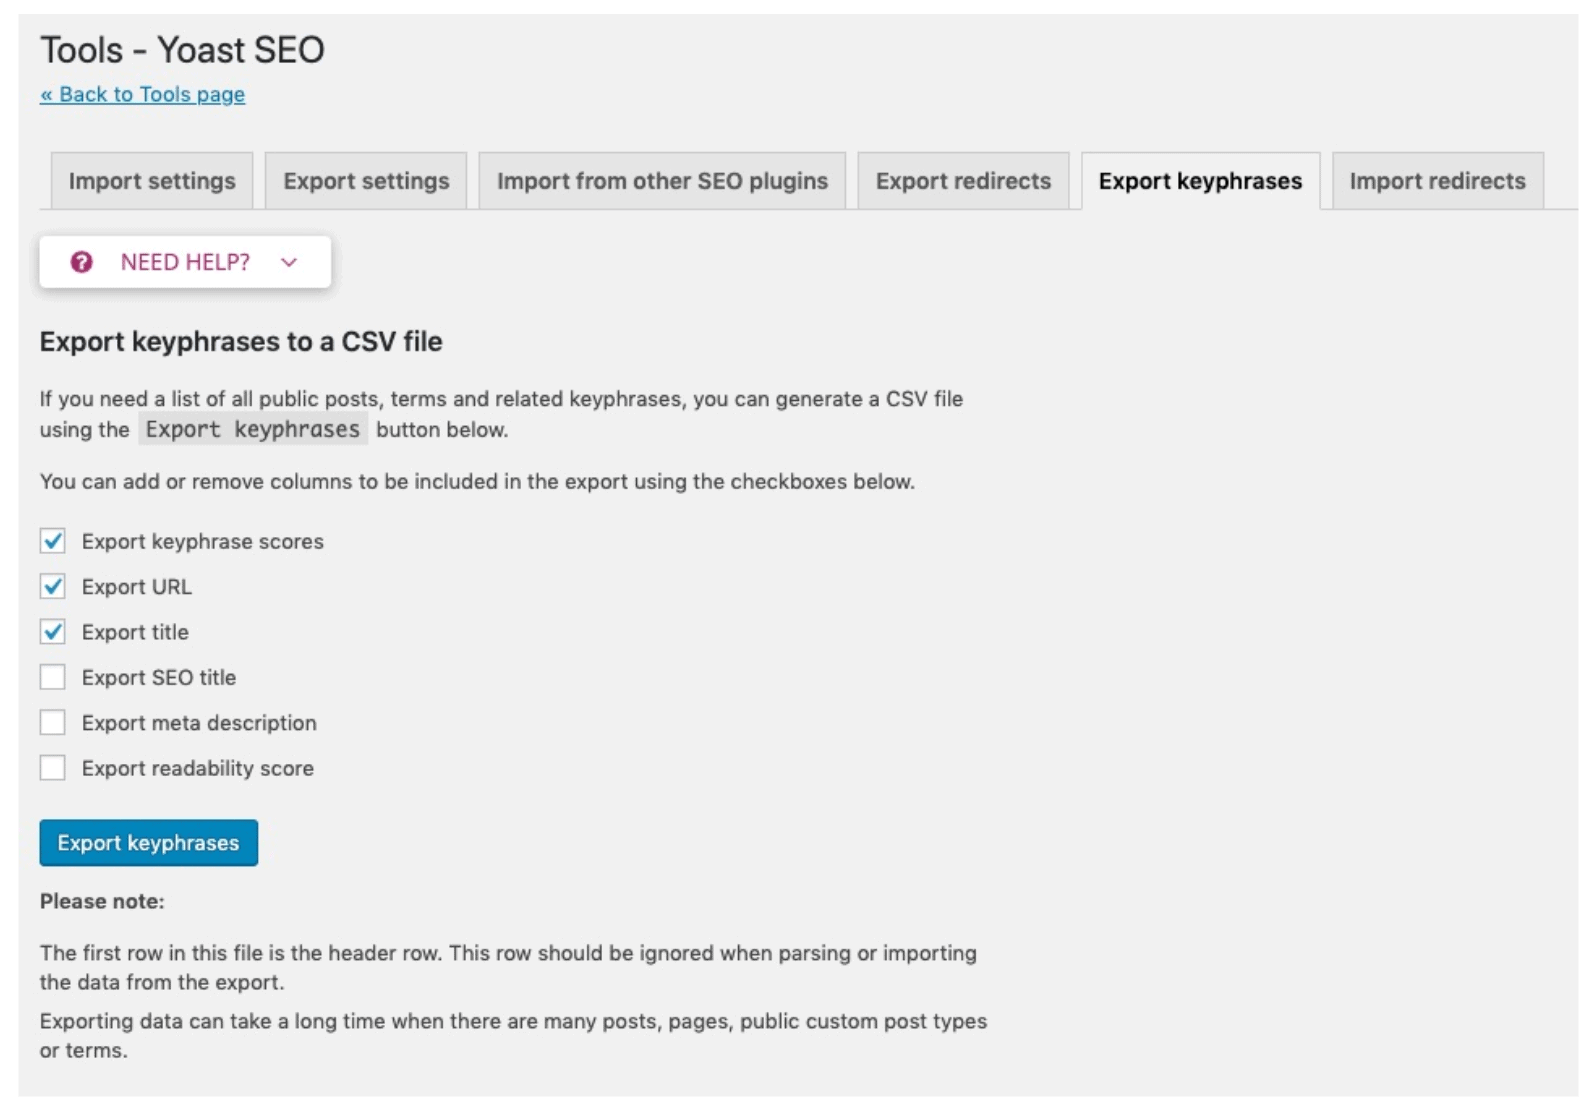The width and height of the screenshot is (1596, 1112).
Task: Click the question mark help icon
Action: tap(81, 262)
